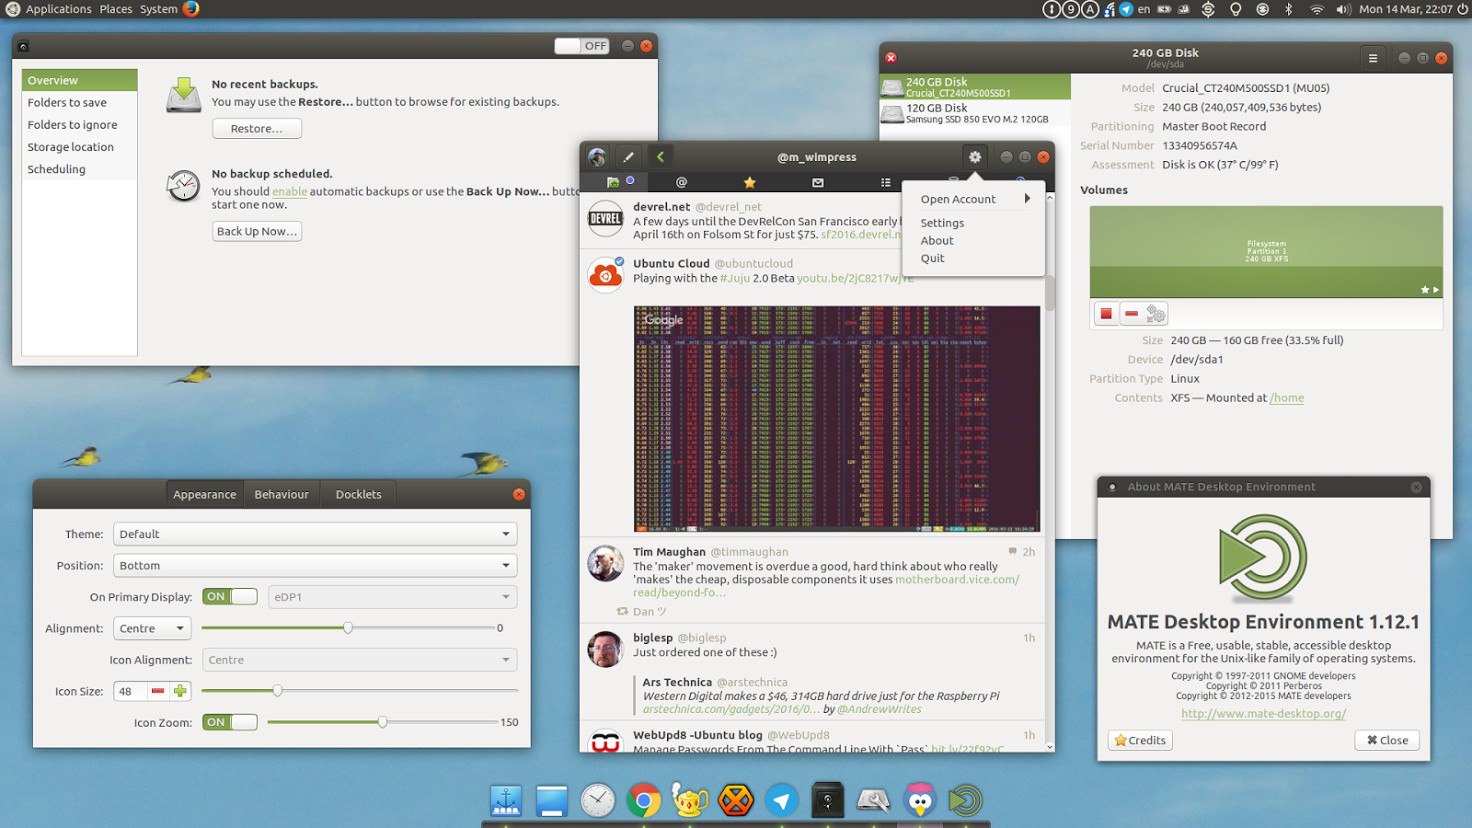Toggle the On Primary Display switch
Viewport: 1472px width, 828px height.
point(230,597)
